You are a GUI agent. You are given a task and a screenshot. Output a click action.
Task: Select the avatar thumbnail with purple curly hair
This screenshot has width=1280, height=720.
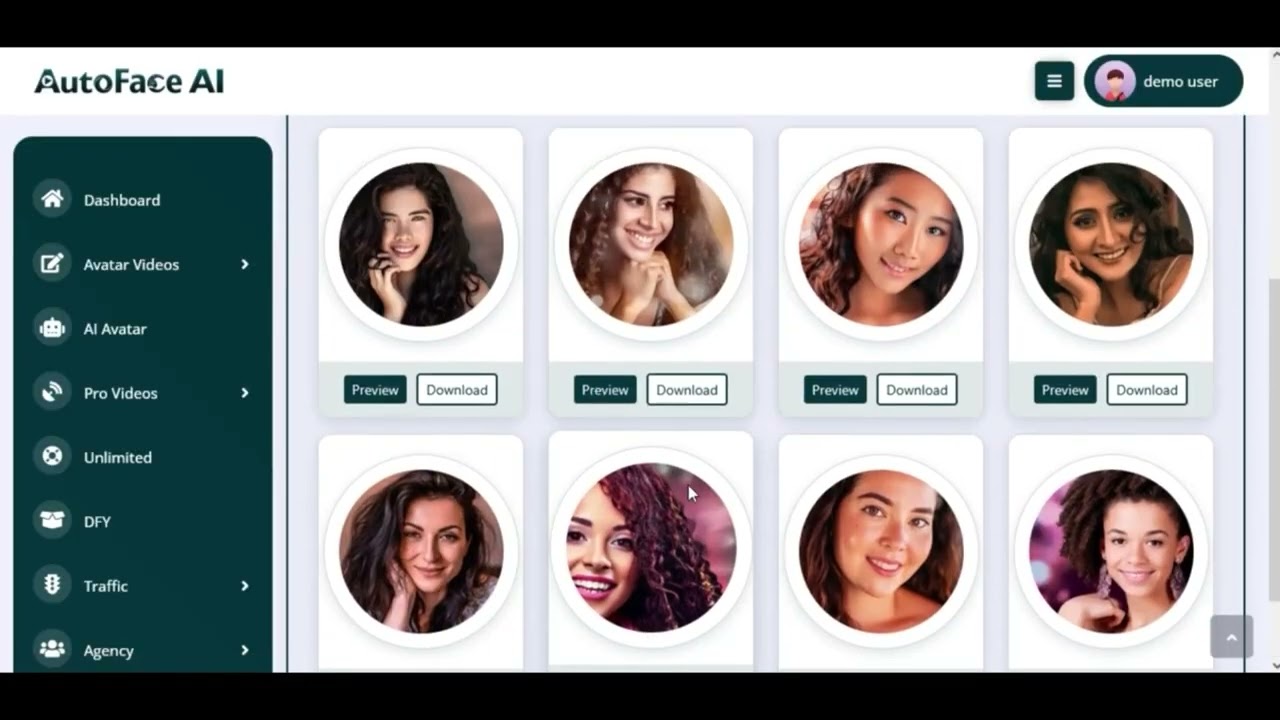(651, 548)
